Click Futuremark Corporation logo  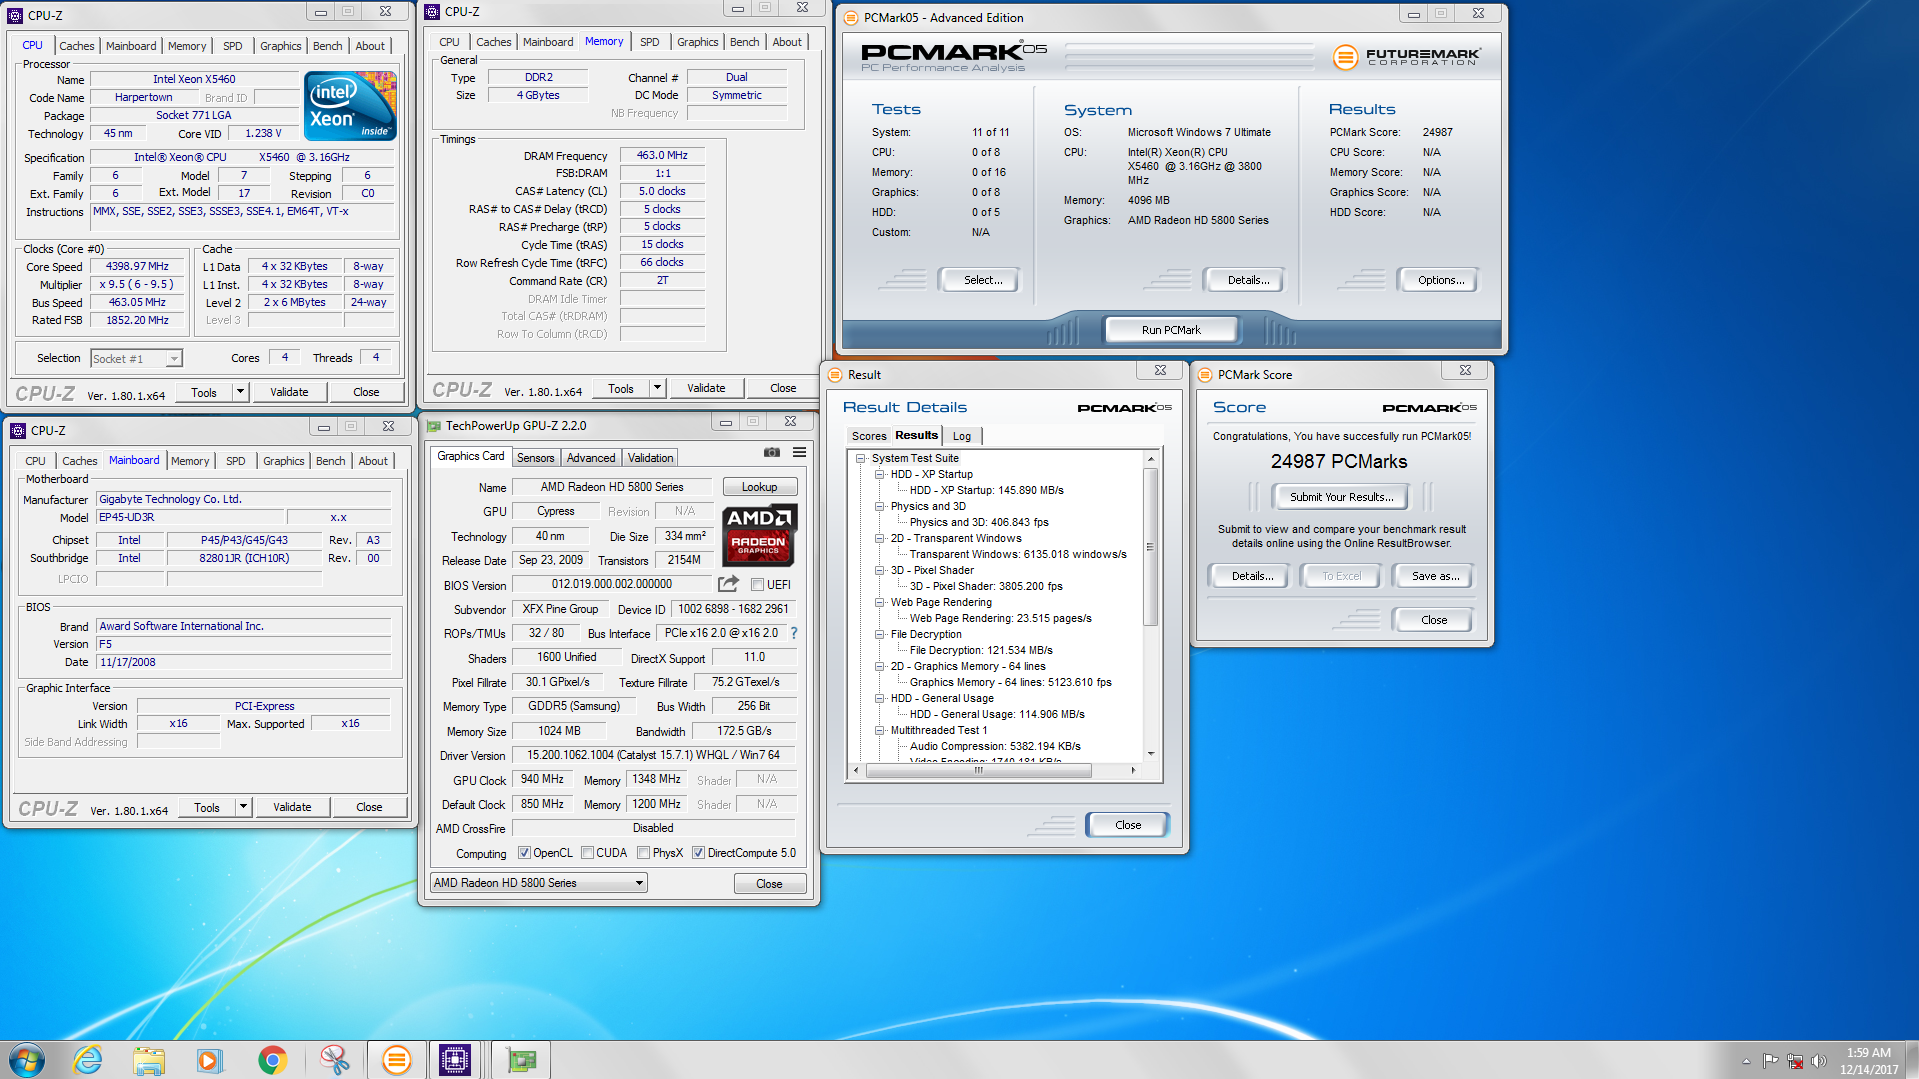tap(1406, 57)
